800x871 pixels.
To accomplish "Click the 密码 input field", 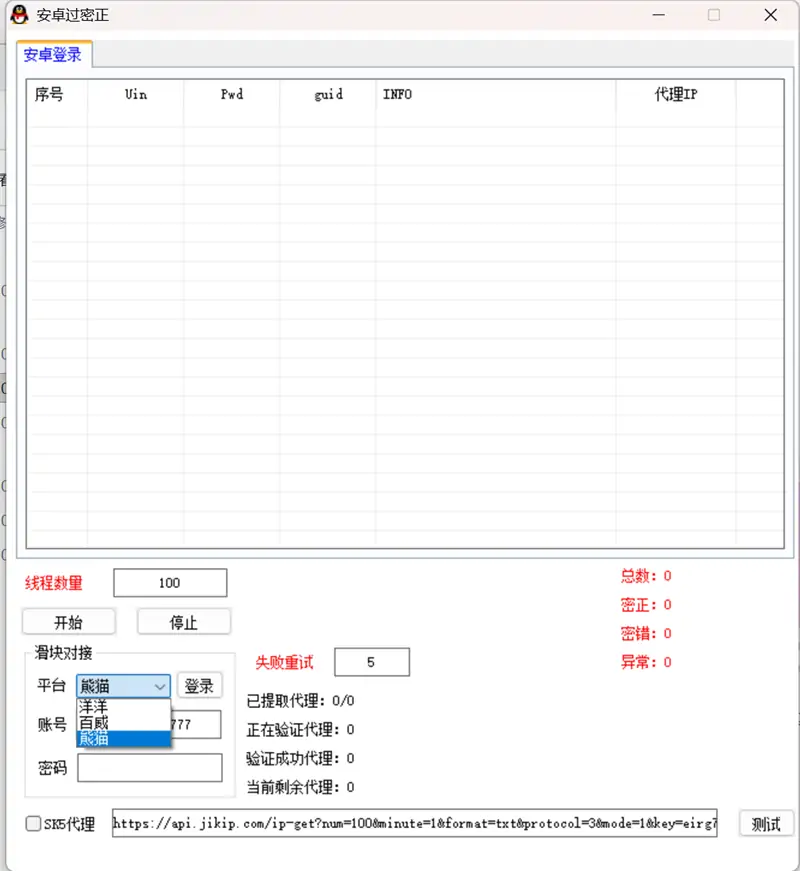I will click(150, 767).
